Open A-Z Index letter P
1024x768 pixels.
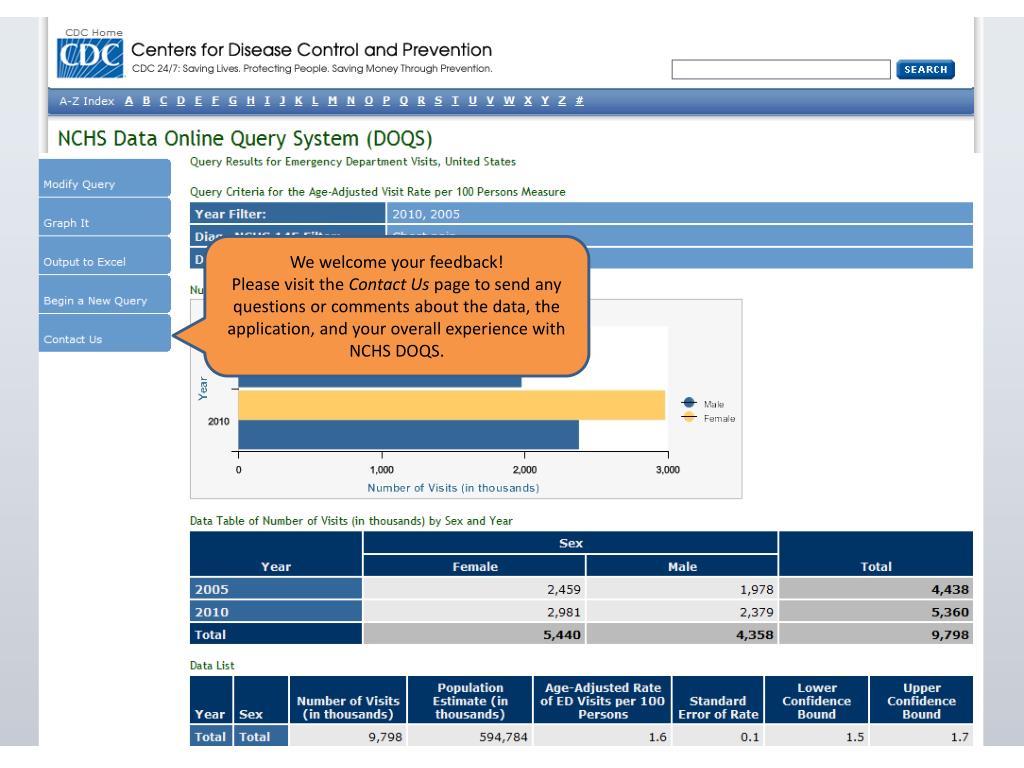pos(386,101)
